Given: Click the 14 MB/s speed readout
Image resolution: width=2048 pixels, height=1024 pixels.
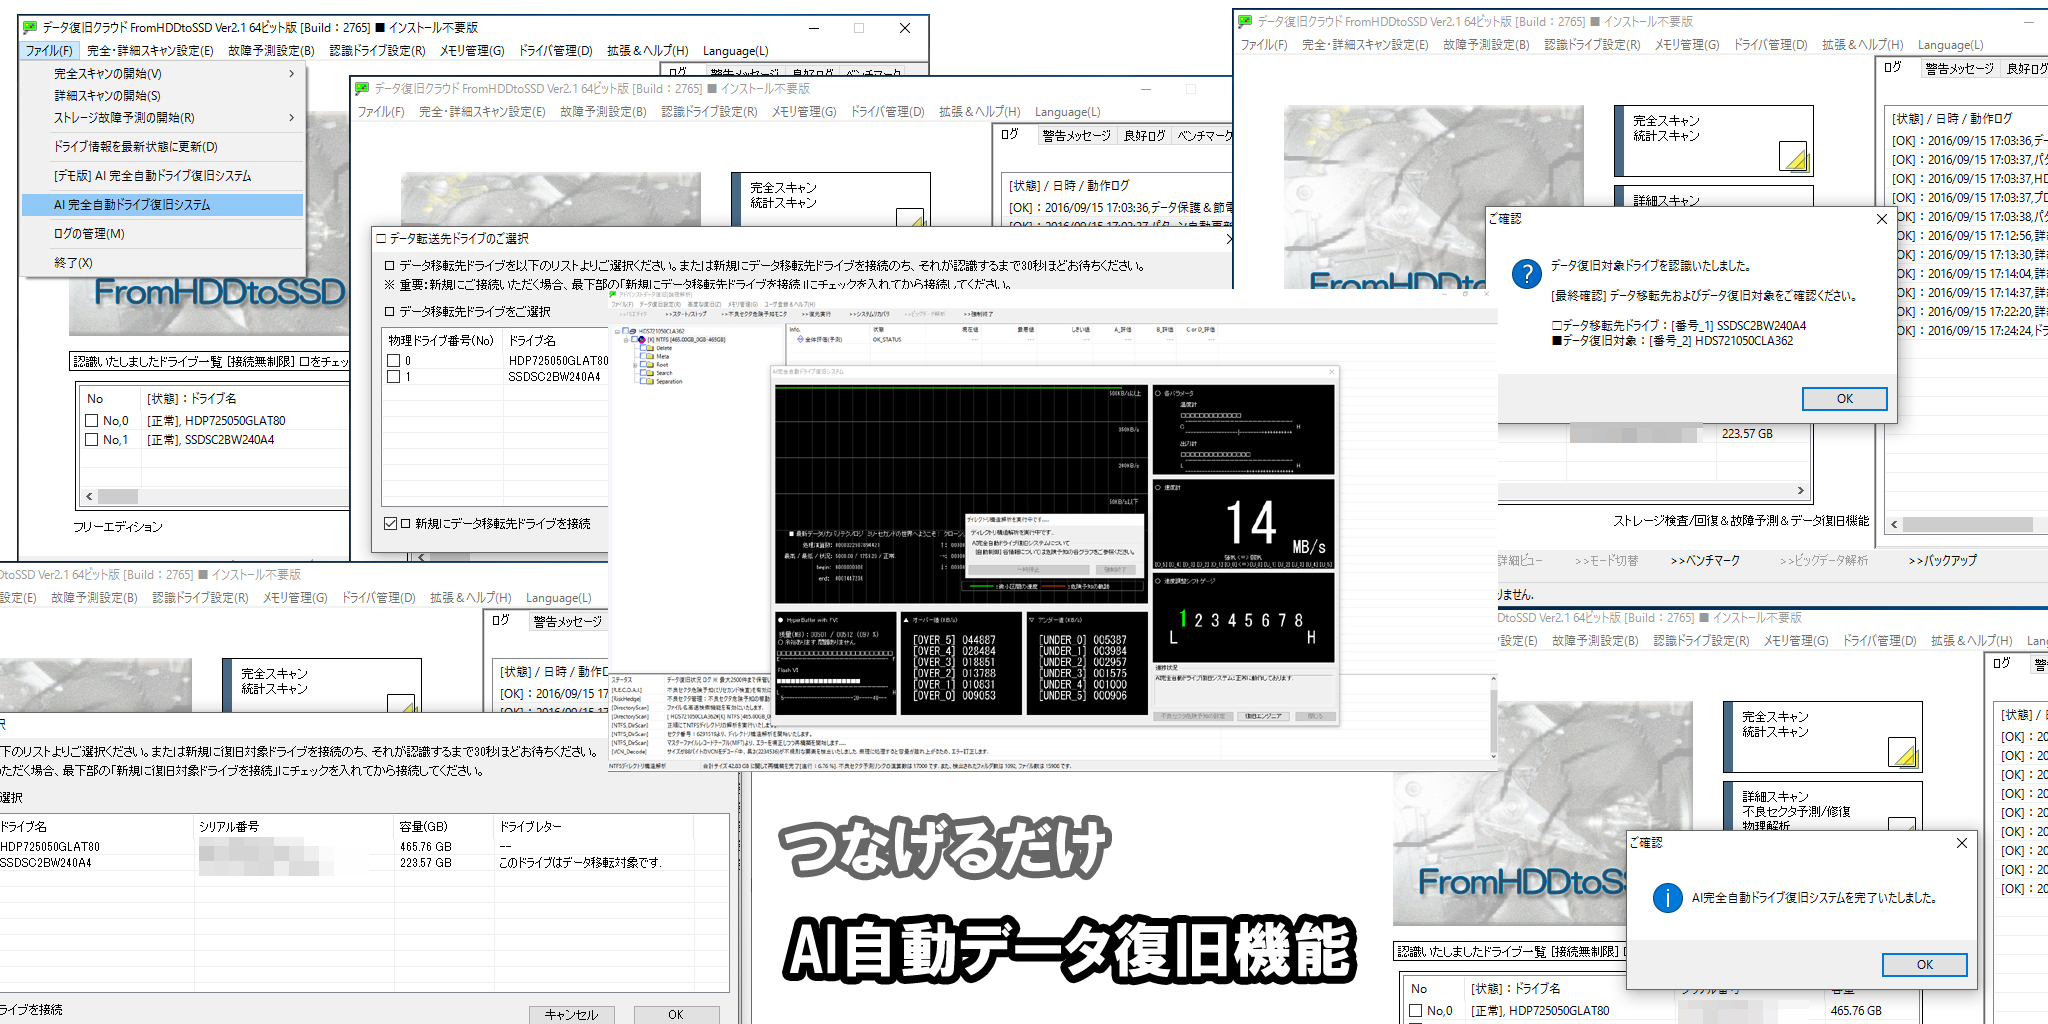Looking at the screenshot, I should [x=1243, y=524].
